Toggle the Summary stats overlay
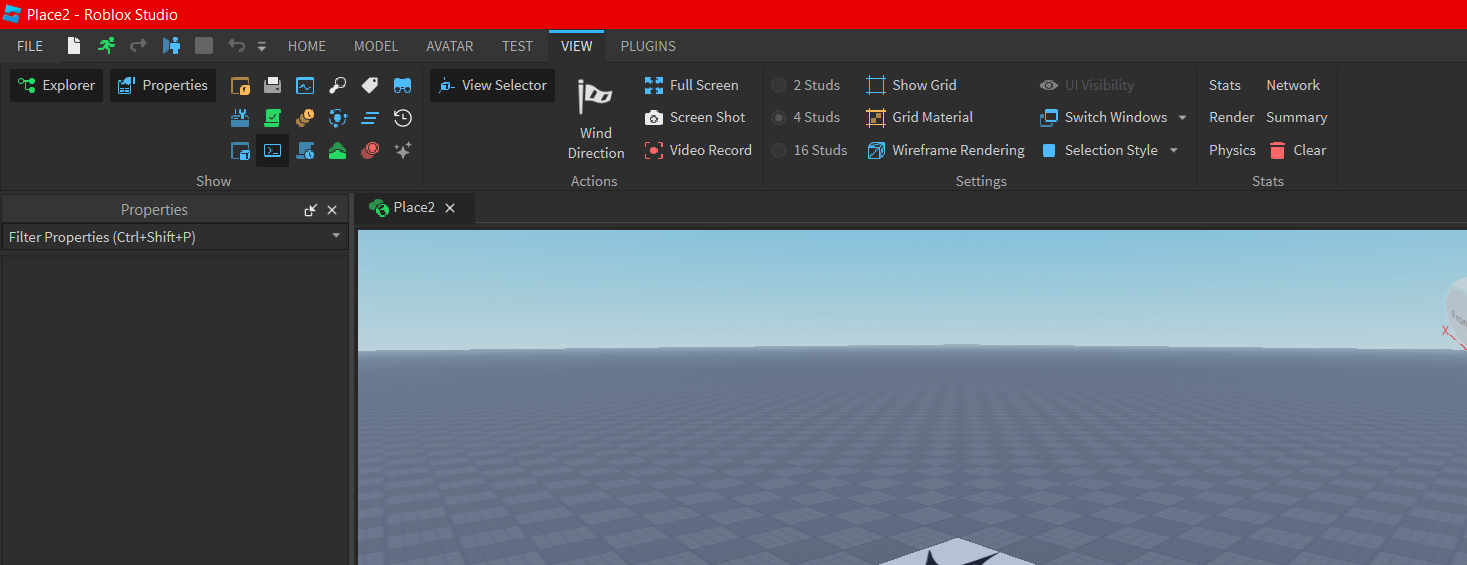 tap(1296, 118)
